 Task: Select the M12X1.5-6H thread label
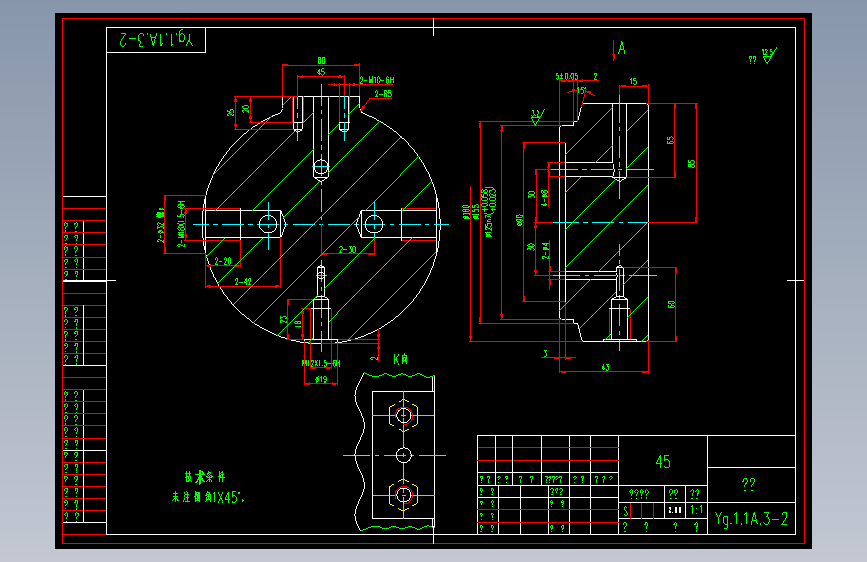point(321,363)
